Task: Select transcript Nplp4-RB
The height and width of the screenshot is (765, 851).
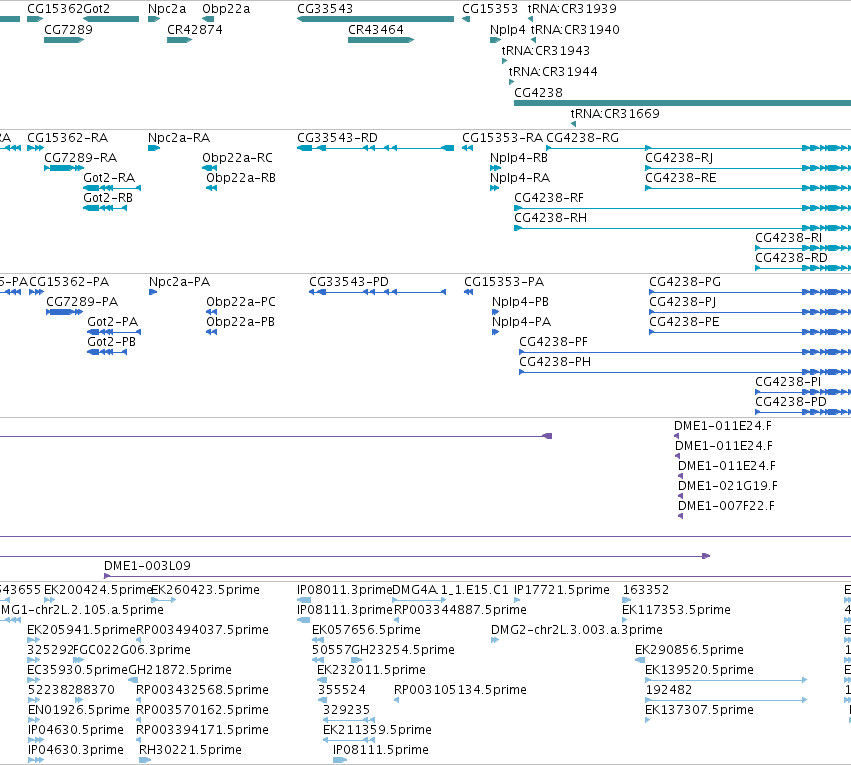Action: (519, 158)
